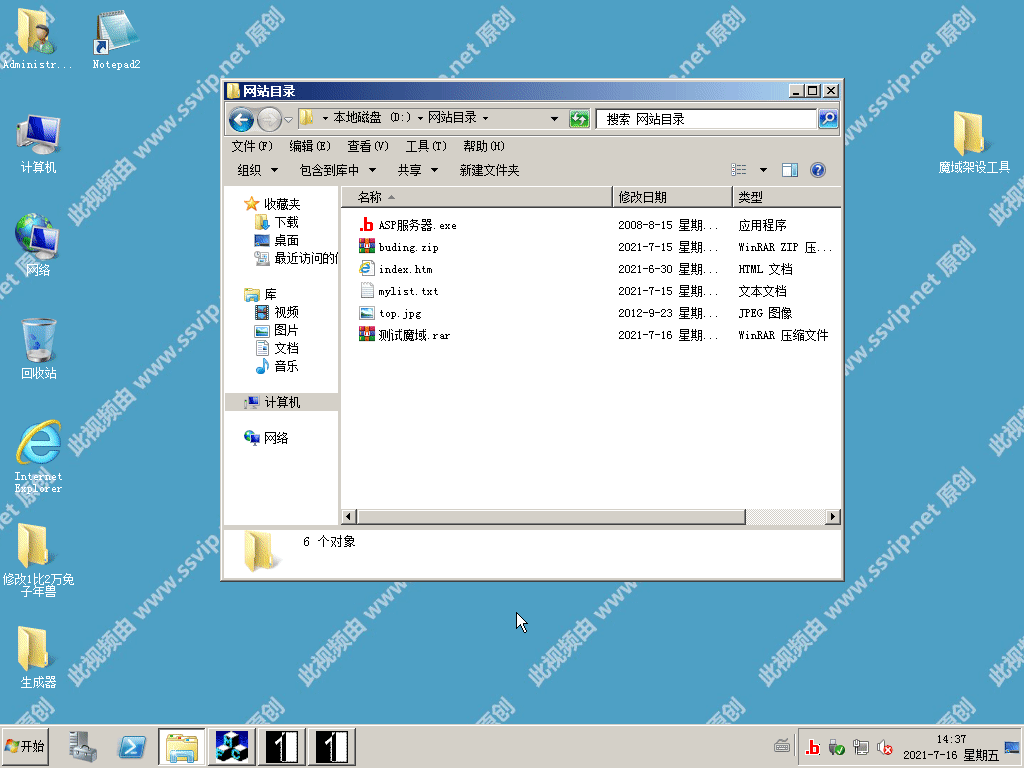Toggle the preview pane button
The width and height of the screenshot is (1024, 768).
click(x=790, y=170)
